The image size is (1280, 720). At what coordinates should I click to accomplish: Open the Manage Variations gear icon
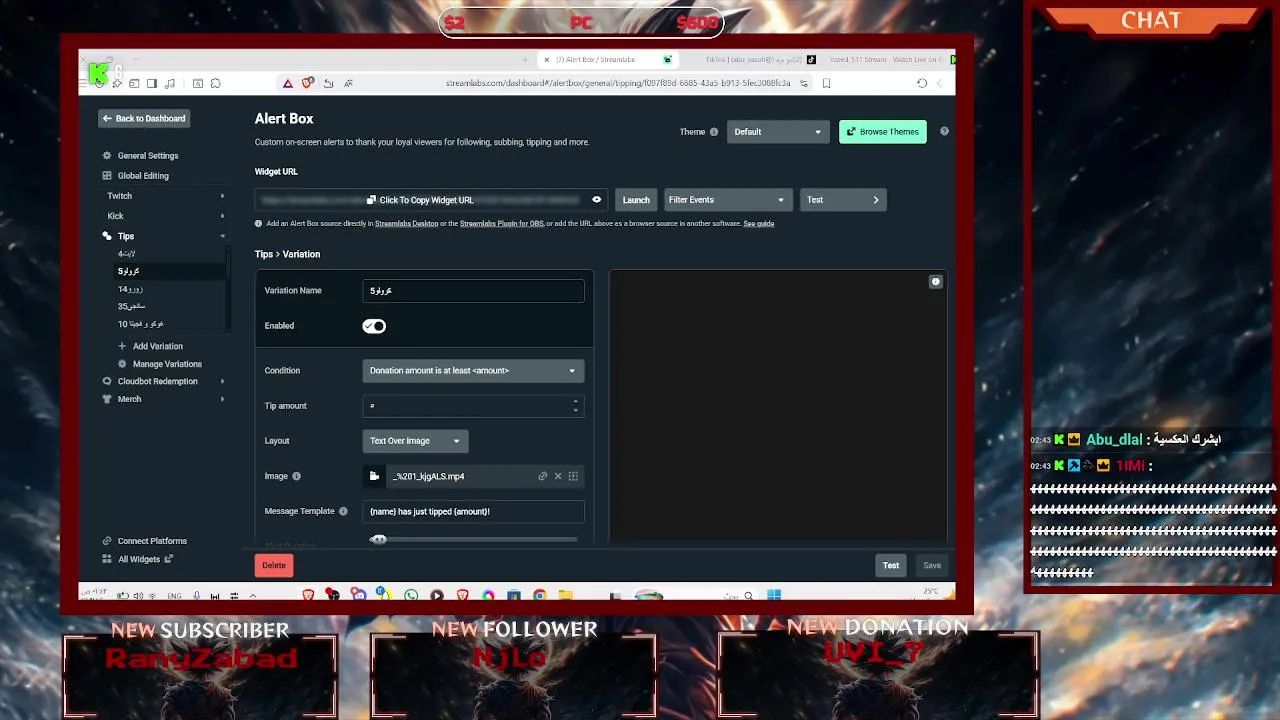click(x=122, y=364)
